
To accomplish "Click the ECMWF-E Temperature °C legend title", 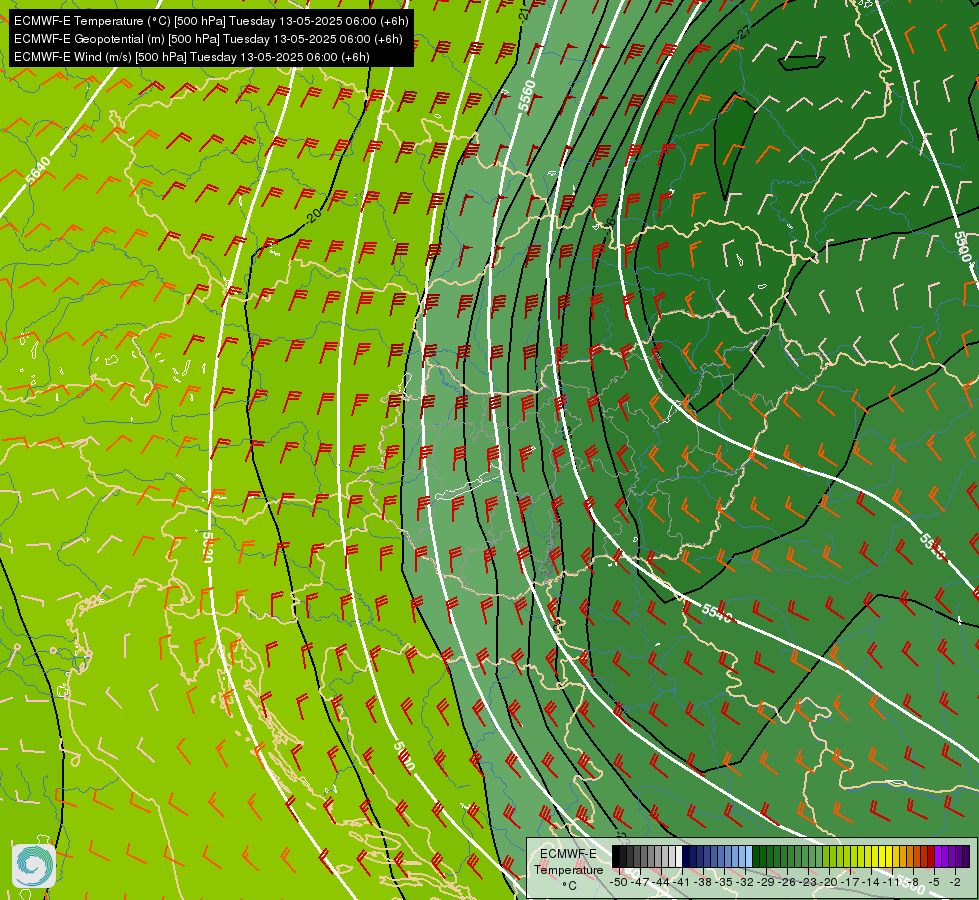I will coord(568,869).
